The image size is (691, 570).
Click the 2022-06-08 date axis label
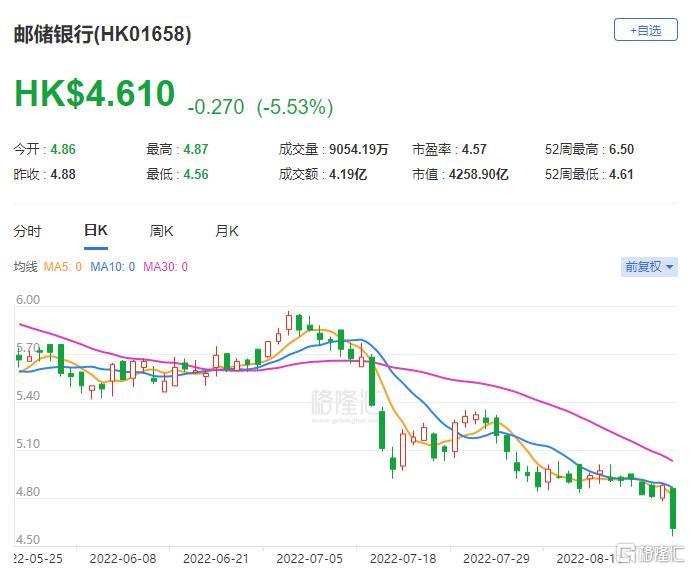pos(123,559)
